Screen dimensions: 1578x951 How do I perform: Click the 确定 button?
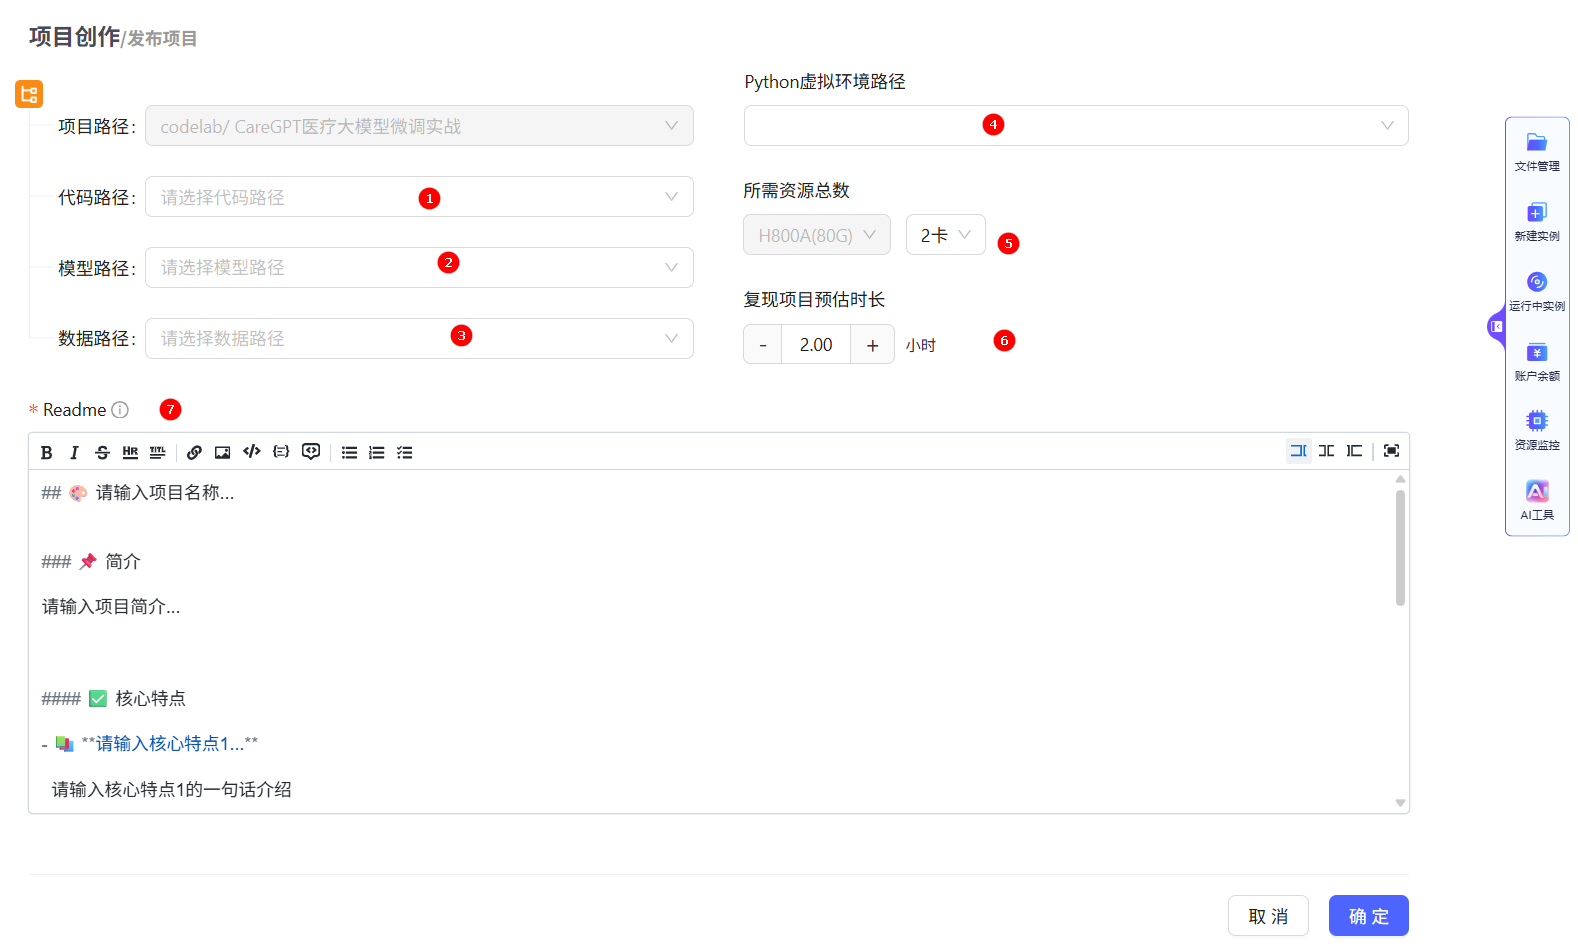click(1368, 916)
